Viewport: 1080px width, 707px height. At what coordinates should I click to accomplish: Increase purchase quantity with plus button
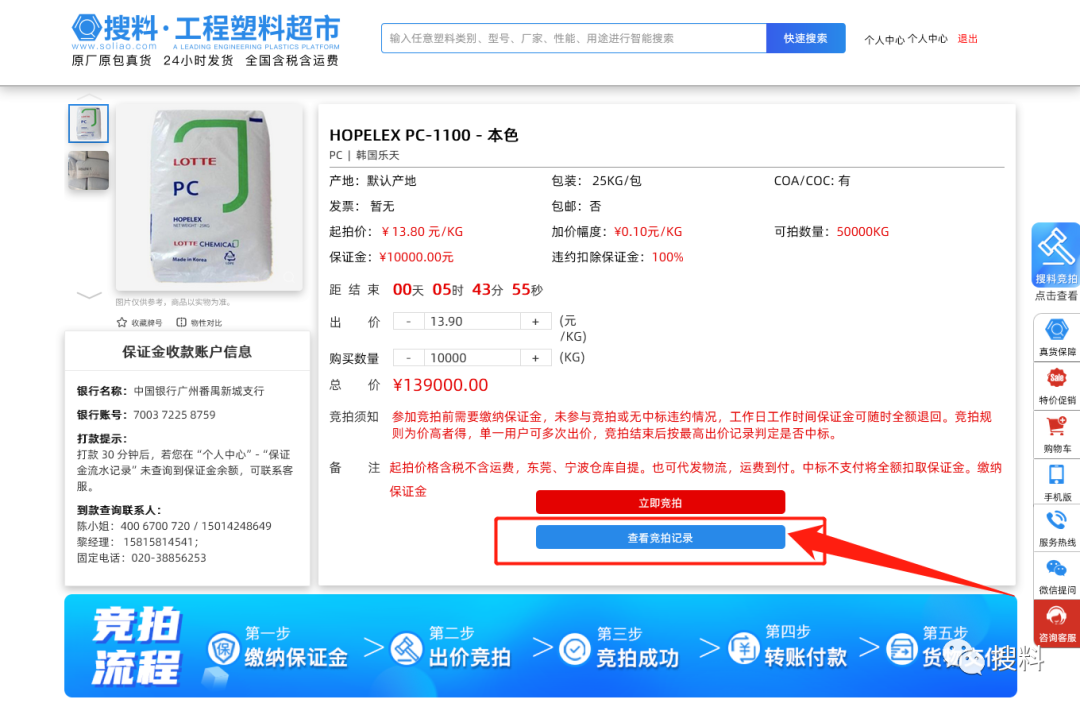point(535,358)
